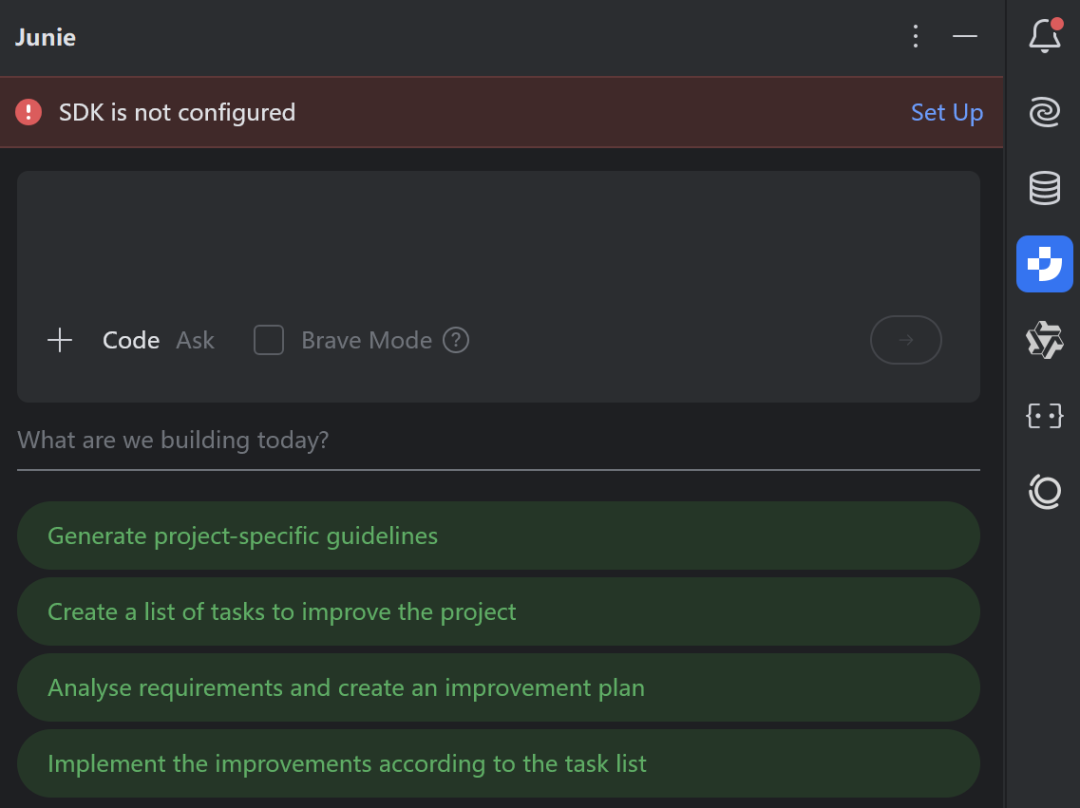The width and height of the screenshot is (1080, 808).
Task: Switch to Ask mode
Action: click(x=196, y=340)
